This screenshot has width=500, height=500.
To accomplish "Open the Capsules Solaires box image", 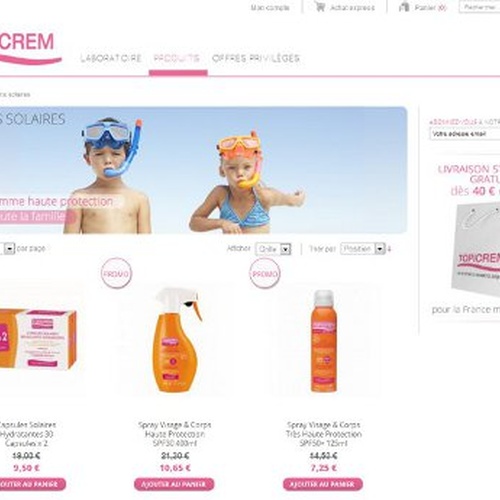I will [37, 339].
